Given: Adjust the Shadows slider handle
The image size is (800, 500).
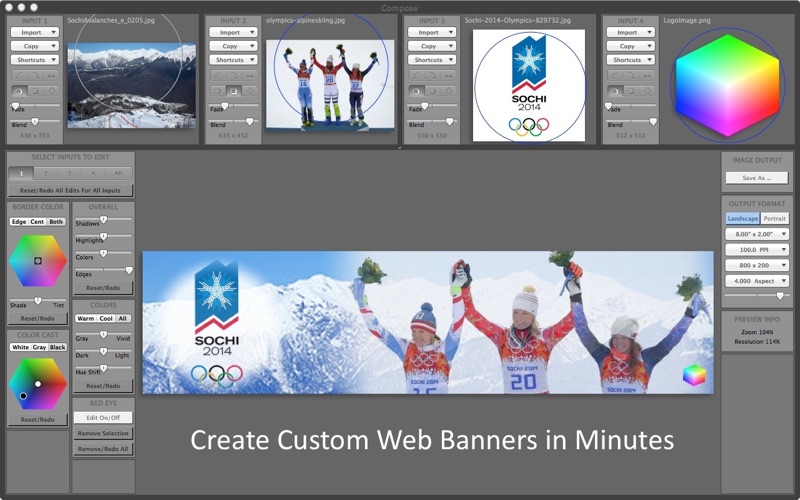Looking at the screenshot, I should coord(104,220).
